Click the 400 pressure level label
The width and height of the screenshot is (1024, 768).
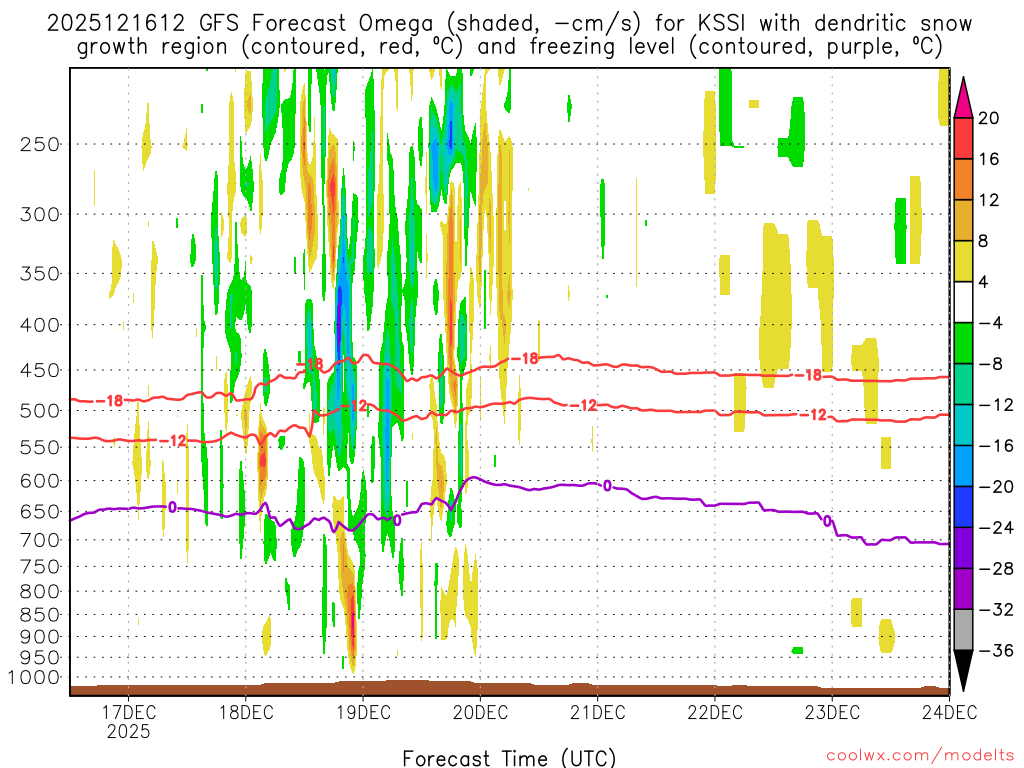40,325
